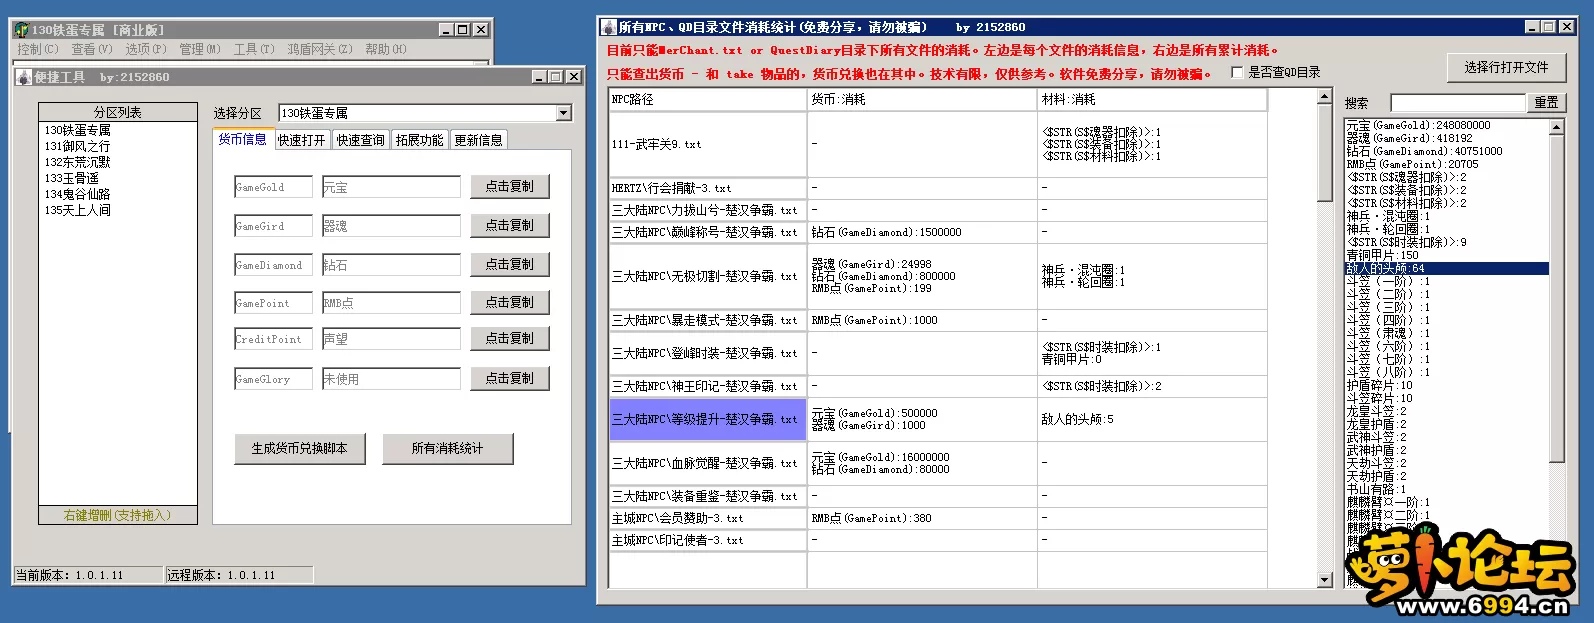1594x623 pixels.
Task: Open the 选择分区 dropdown
Action: 563,113
